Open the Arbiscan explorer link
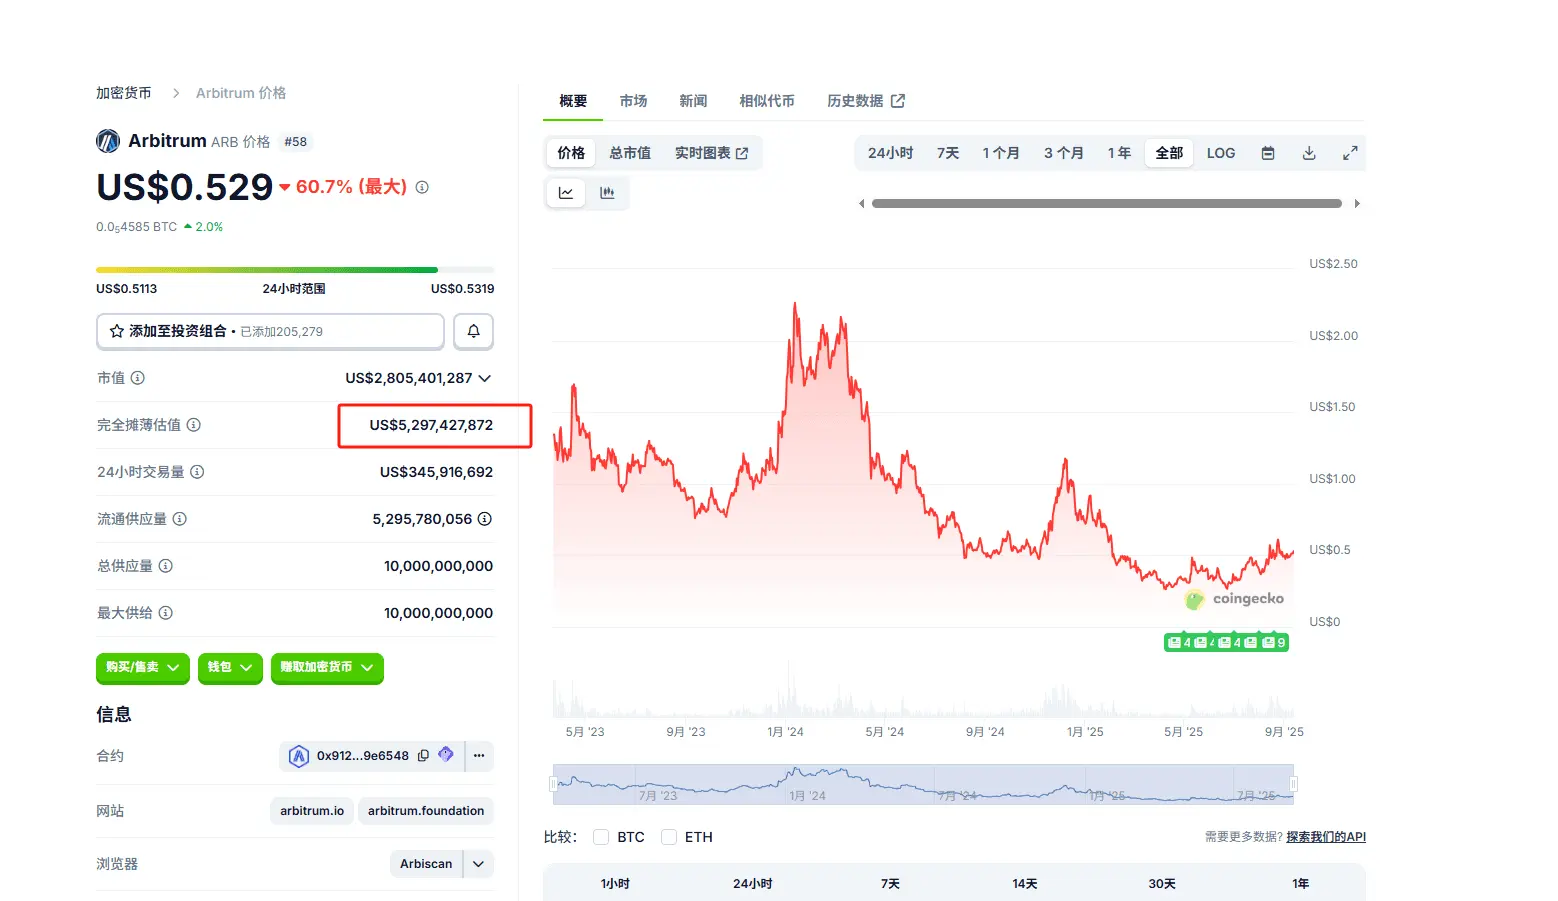This screenshot has height=901, width=1558. [x=426, y=864]
